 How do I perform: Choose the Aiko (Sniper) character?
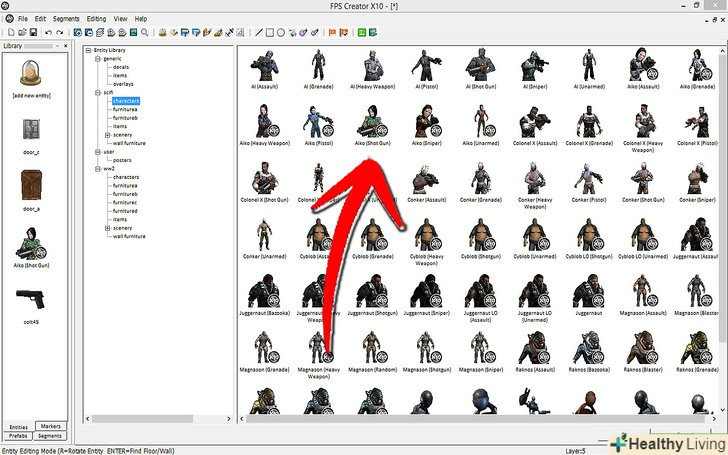point(427,125)
